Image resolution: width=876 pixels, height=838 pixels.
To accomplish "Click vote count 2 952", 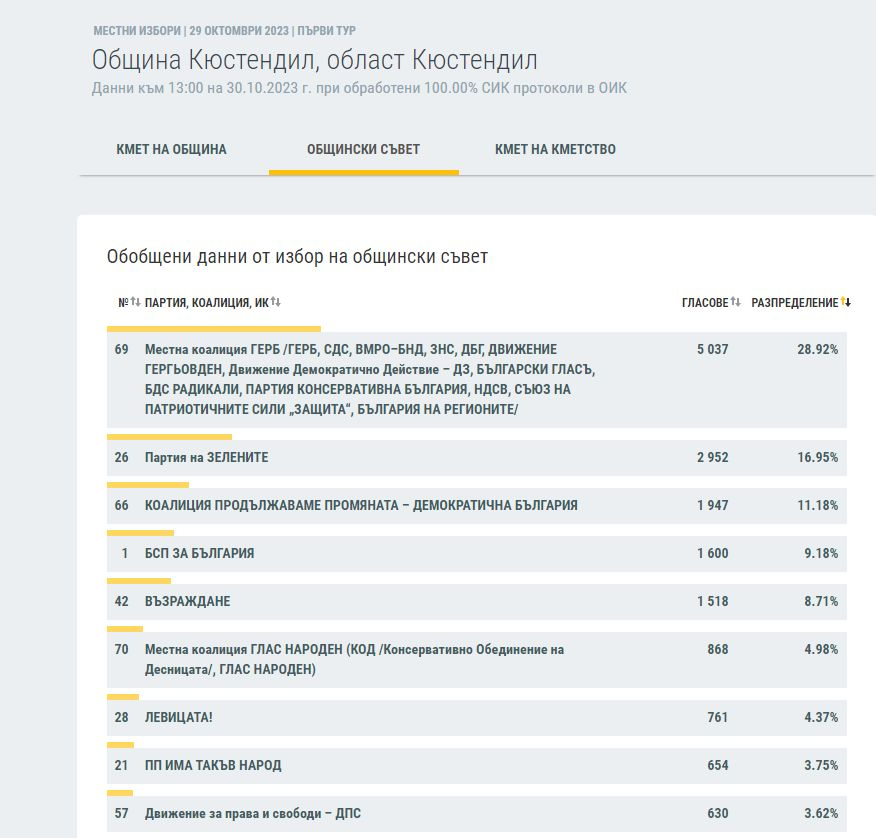I will click(712, 458).
